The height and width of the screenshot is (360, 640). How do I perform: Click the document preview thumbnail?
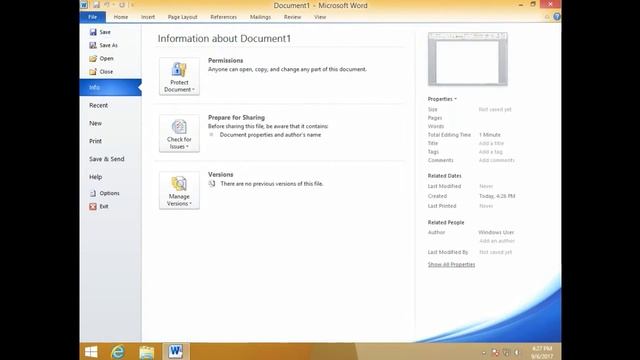[x=468, y=59]
